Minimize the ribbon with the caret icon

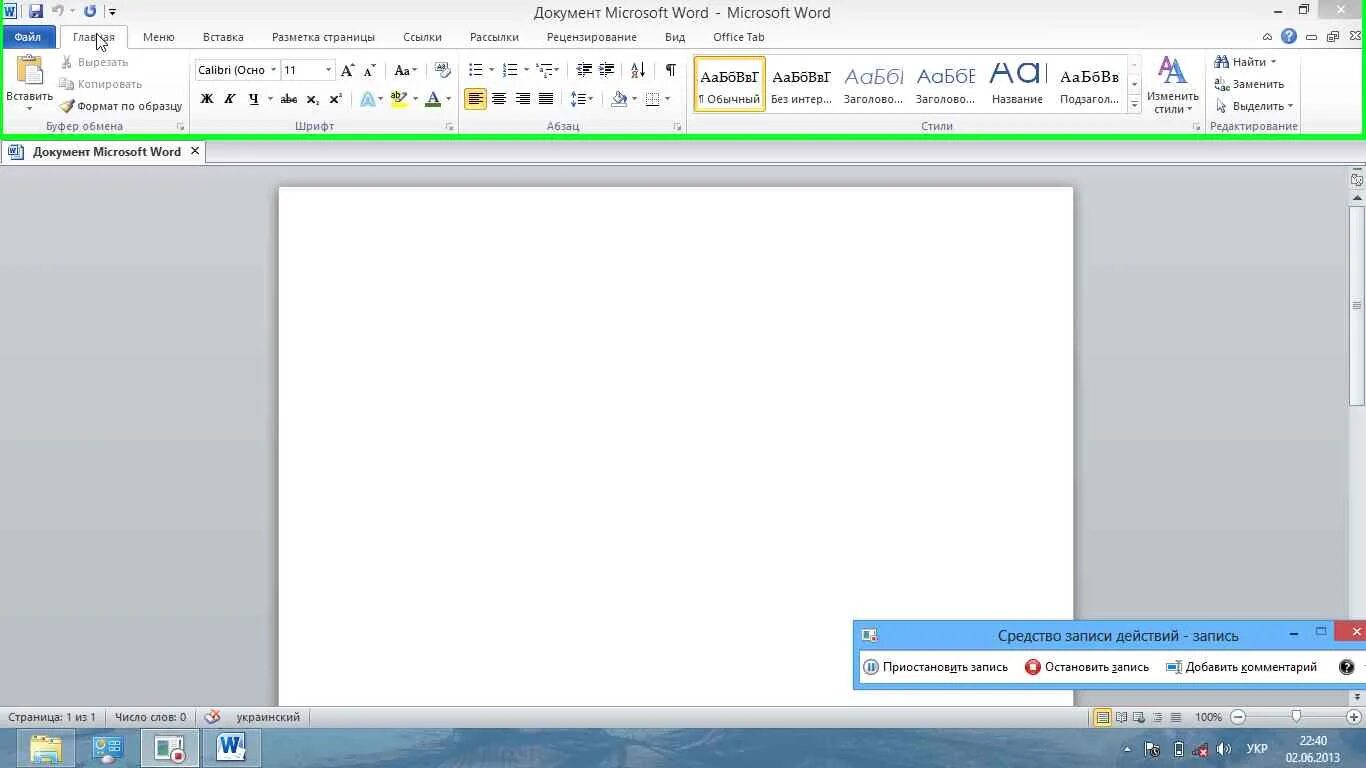(x=1268, y=37)
